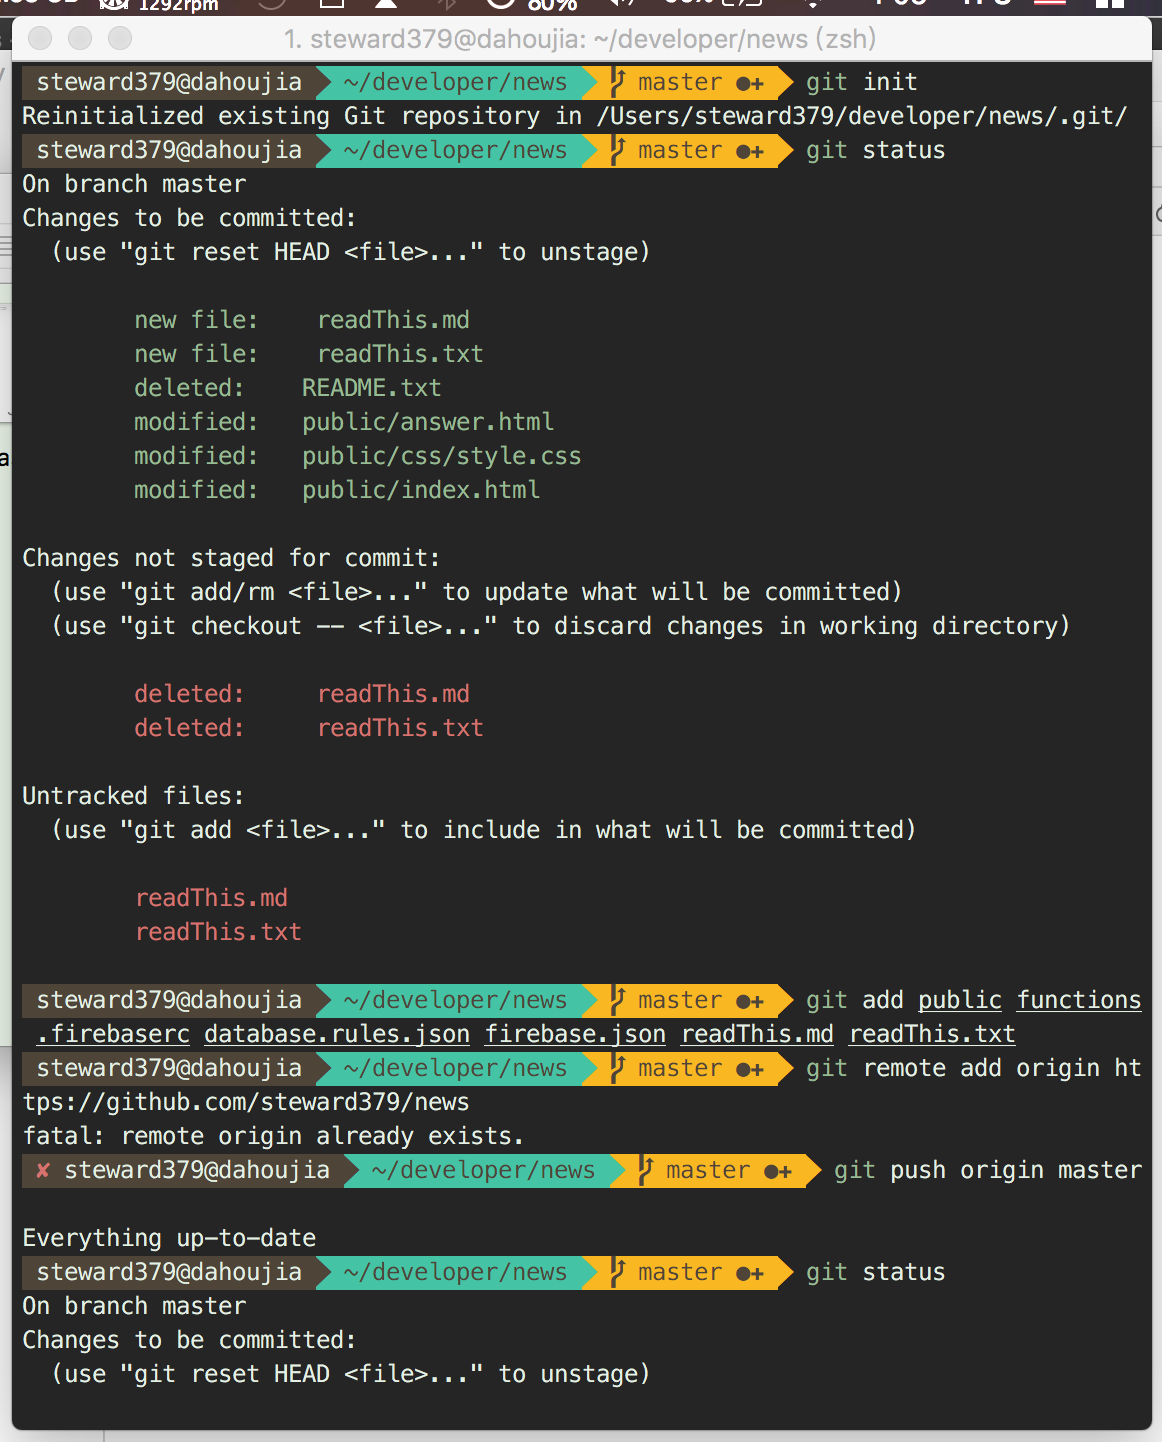Screen dimensions: 1162x1442
Task: Click the Everything up-to-date output line
Action: [x=168, y=1237]
